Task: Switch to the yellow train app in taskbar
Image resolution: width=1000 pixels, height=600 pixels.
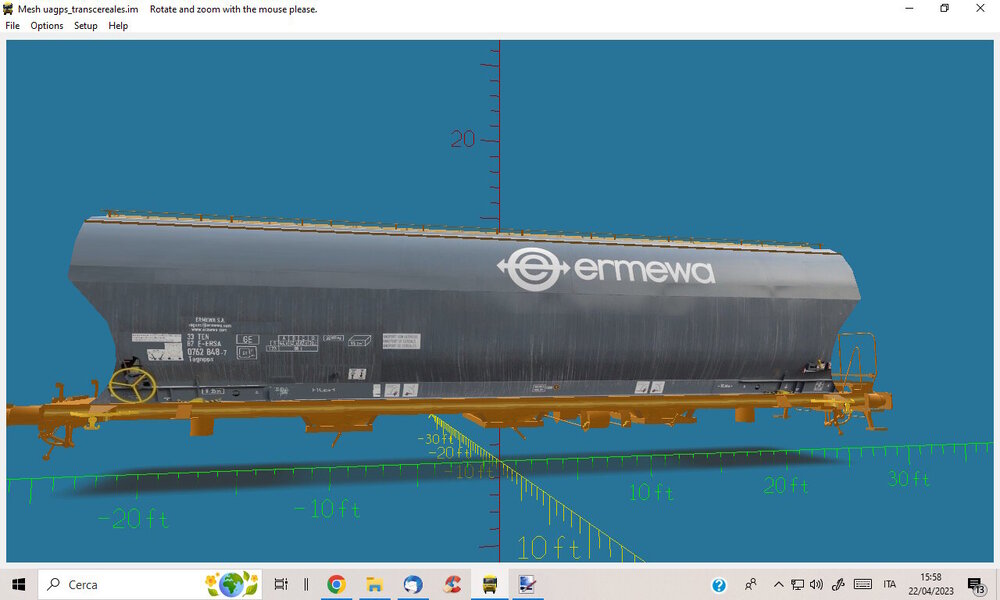Action: pos(490,584)
